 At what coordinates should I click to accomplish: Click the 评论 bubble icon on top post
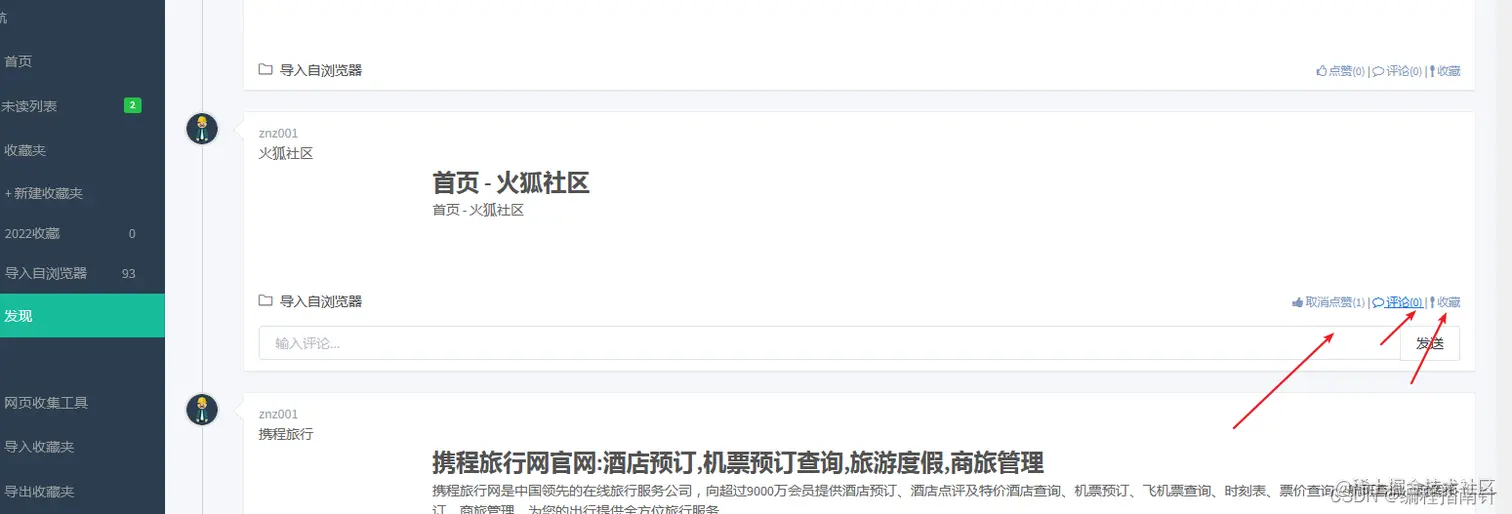tap(1378, 71)
